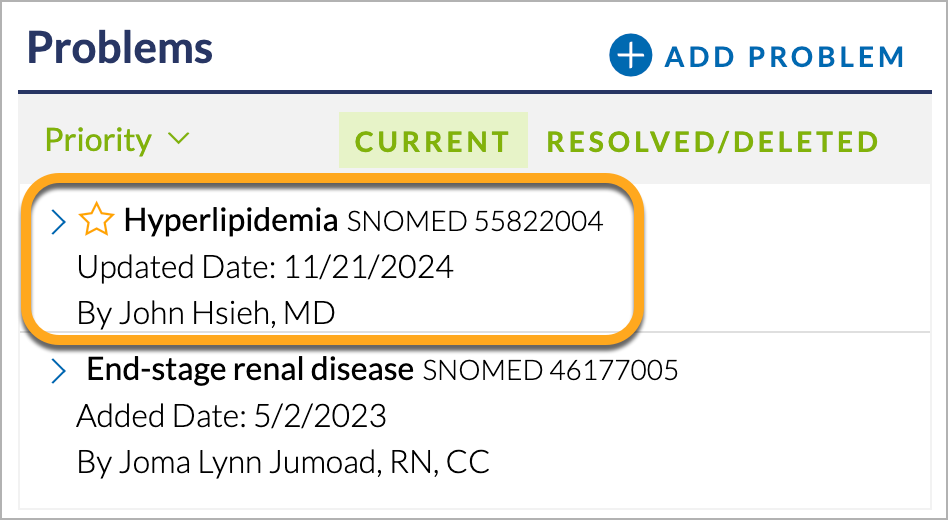
Task: Select the highlighted Hyperlipidemia problem row
Action: 332,259
